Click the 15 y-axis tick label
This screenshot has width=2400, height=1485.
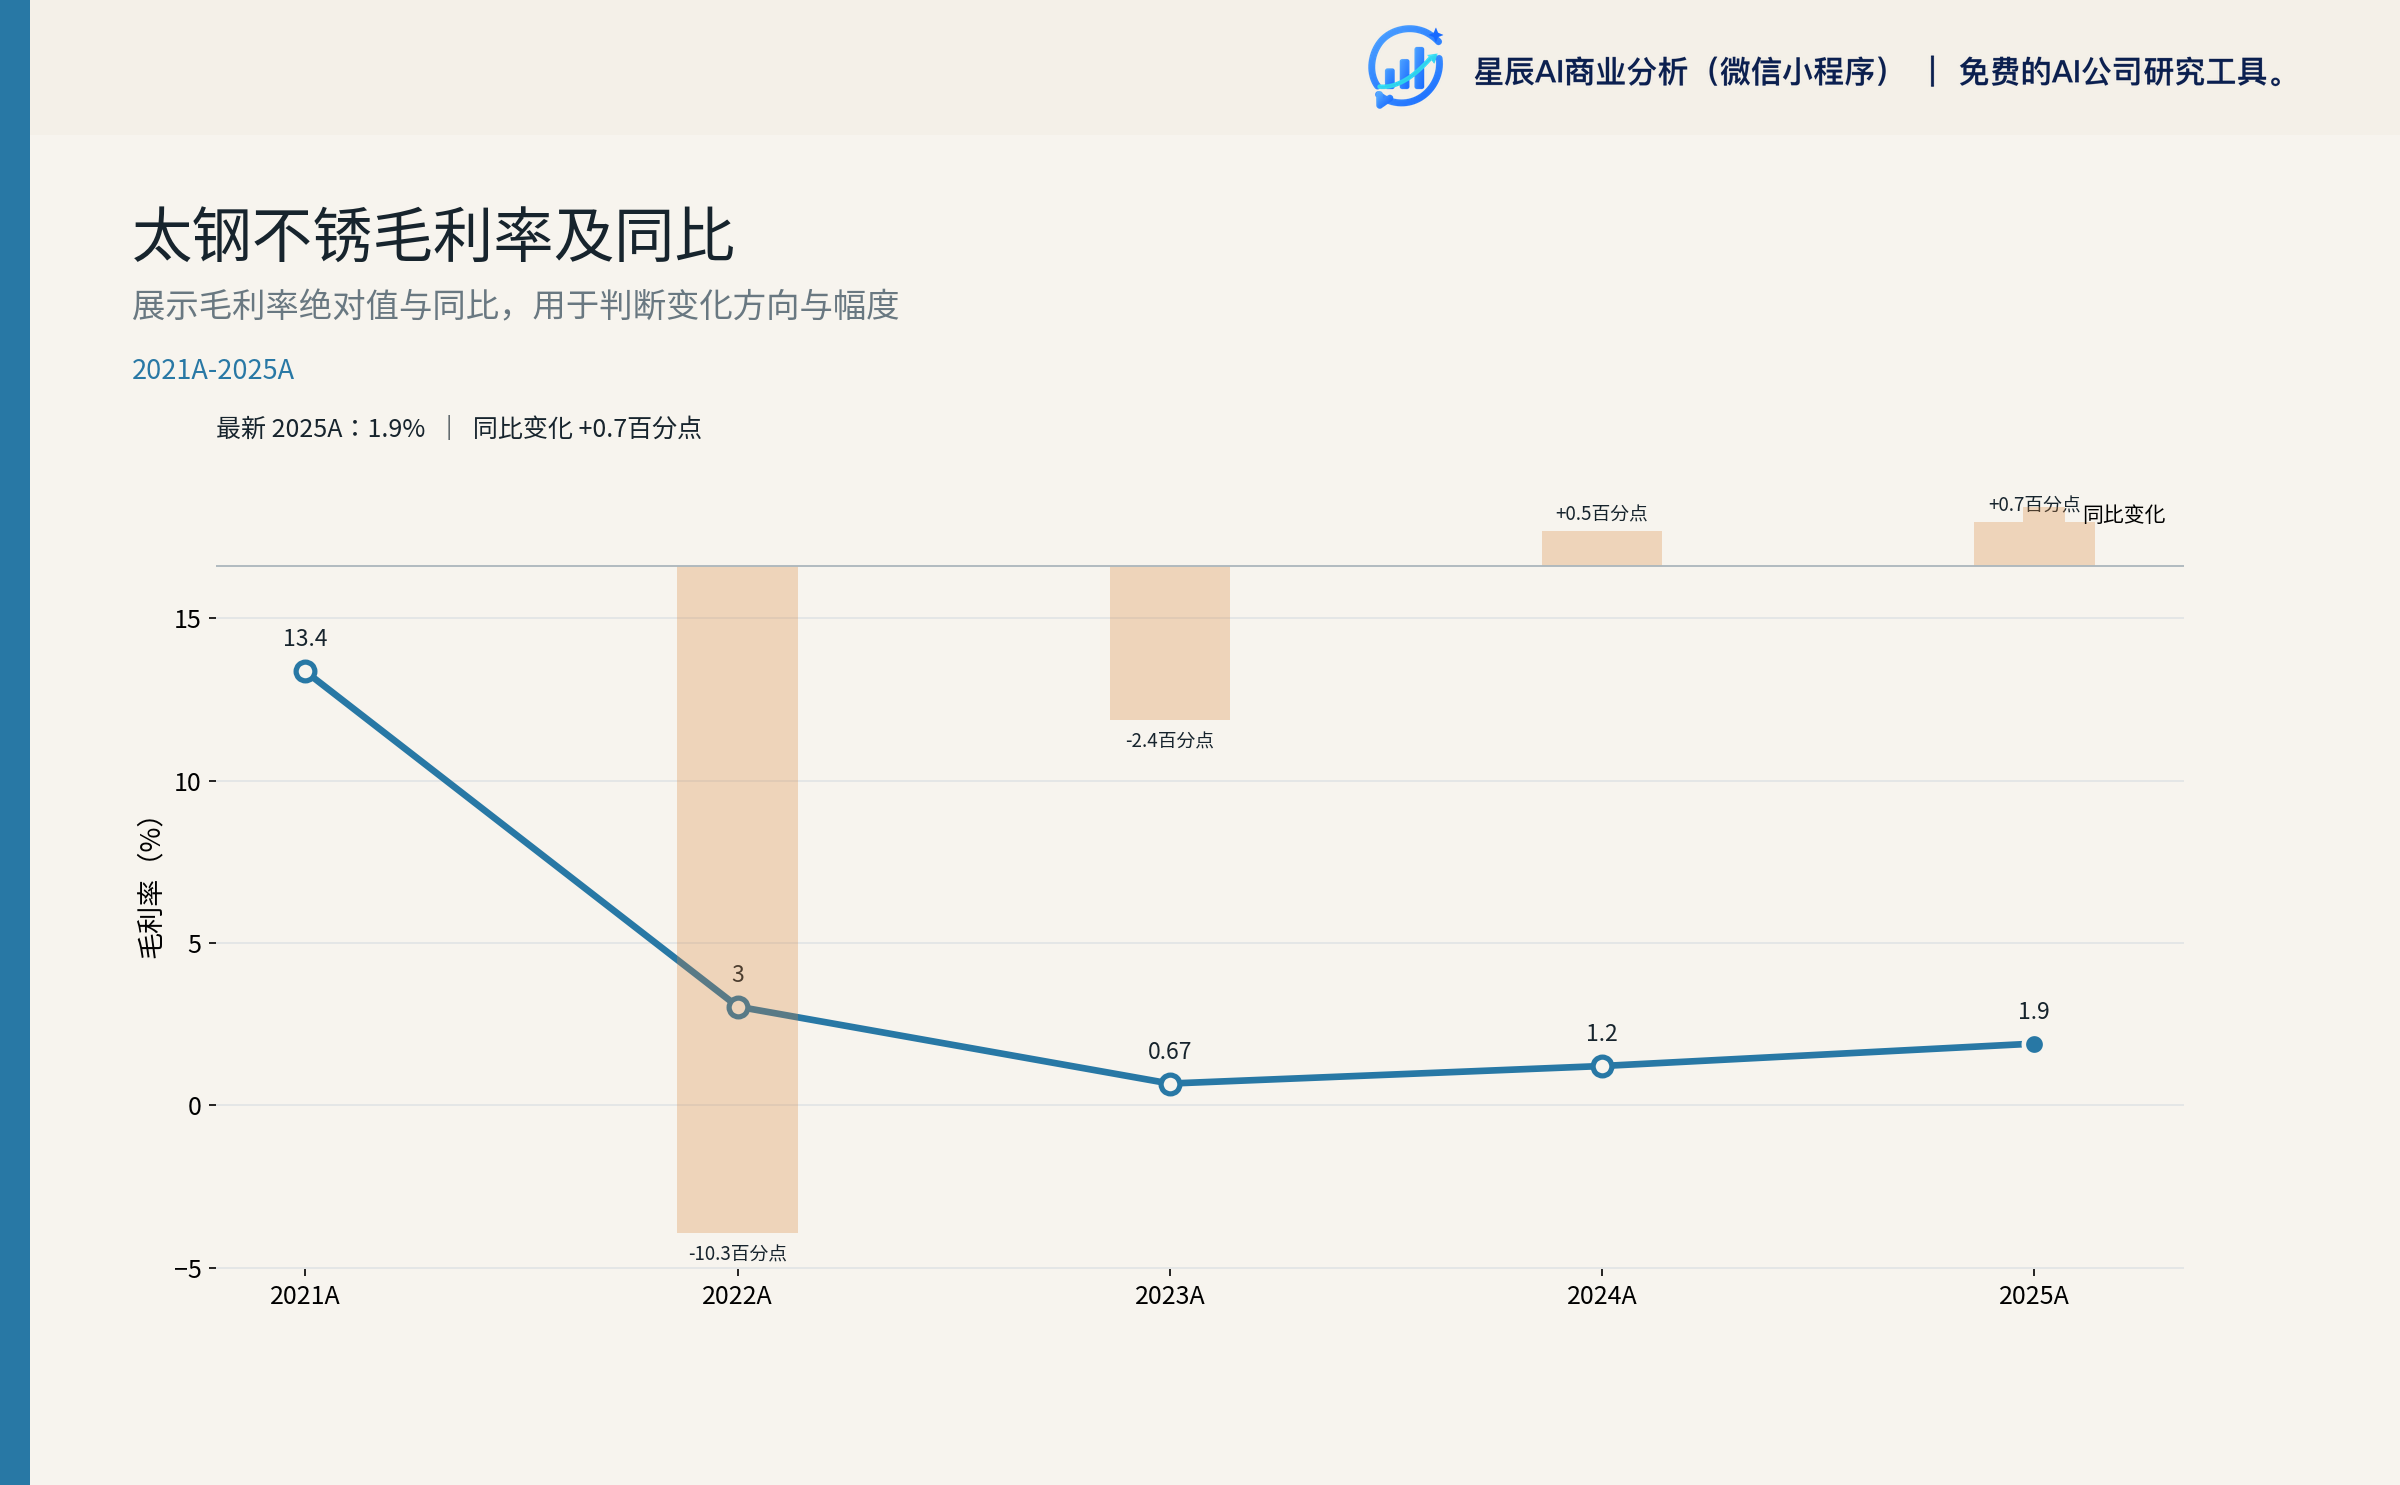coord(187,619)
